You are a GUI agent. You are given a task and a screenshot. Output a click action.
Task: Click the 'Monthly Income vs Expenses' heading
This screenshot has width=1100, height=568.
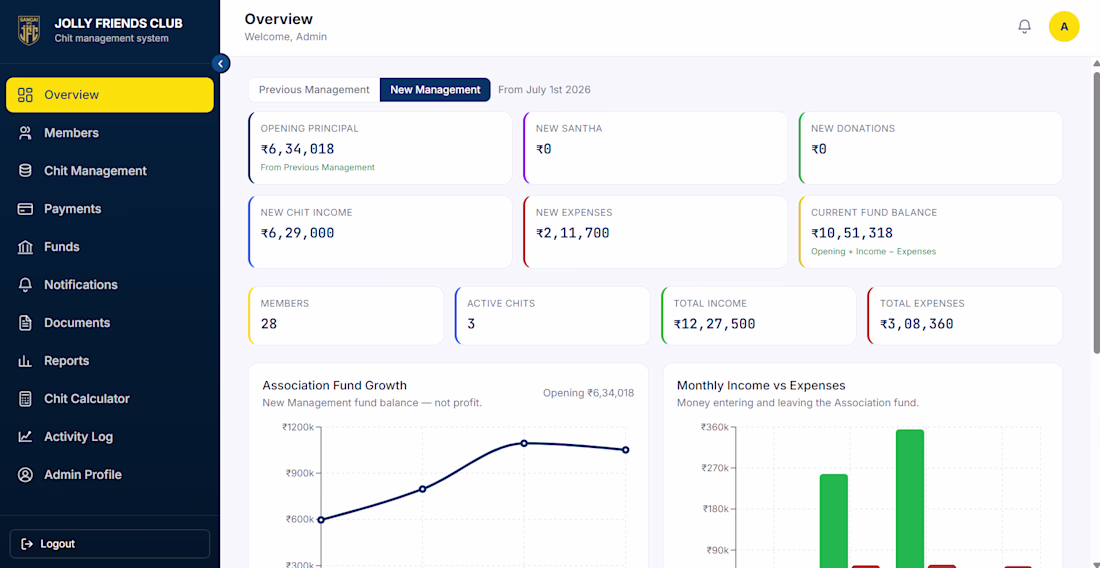pyautogui.click(x=761, y=385)
